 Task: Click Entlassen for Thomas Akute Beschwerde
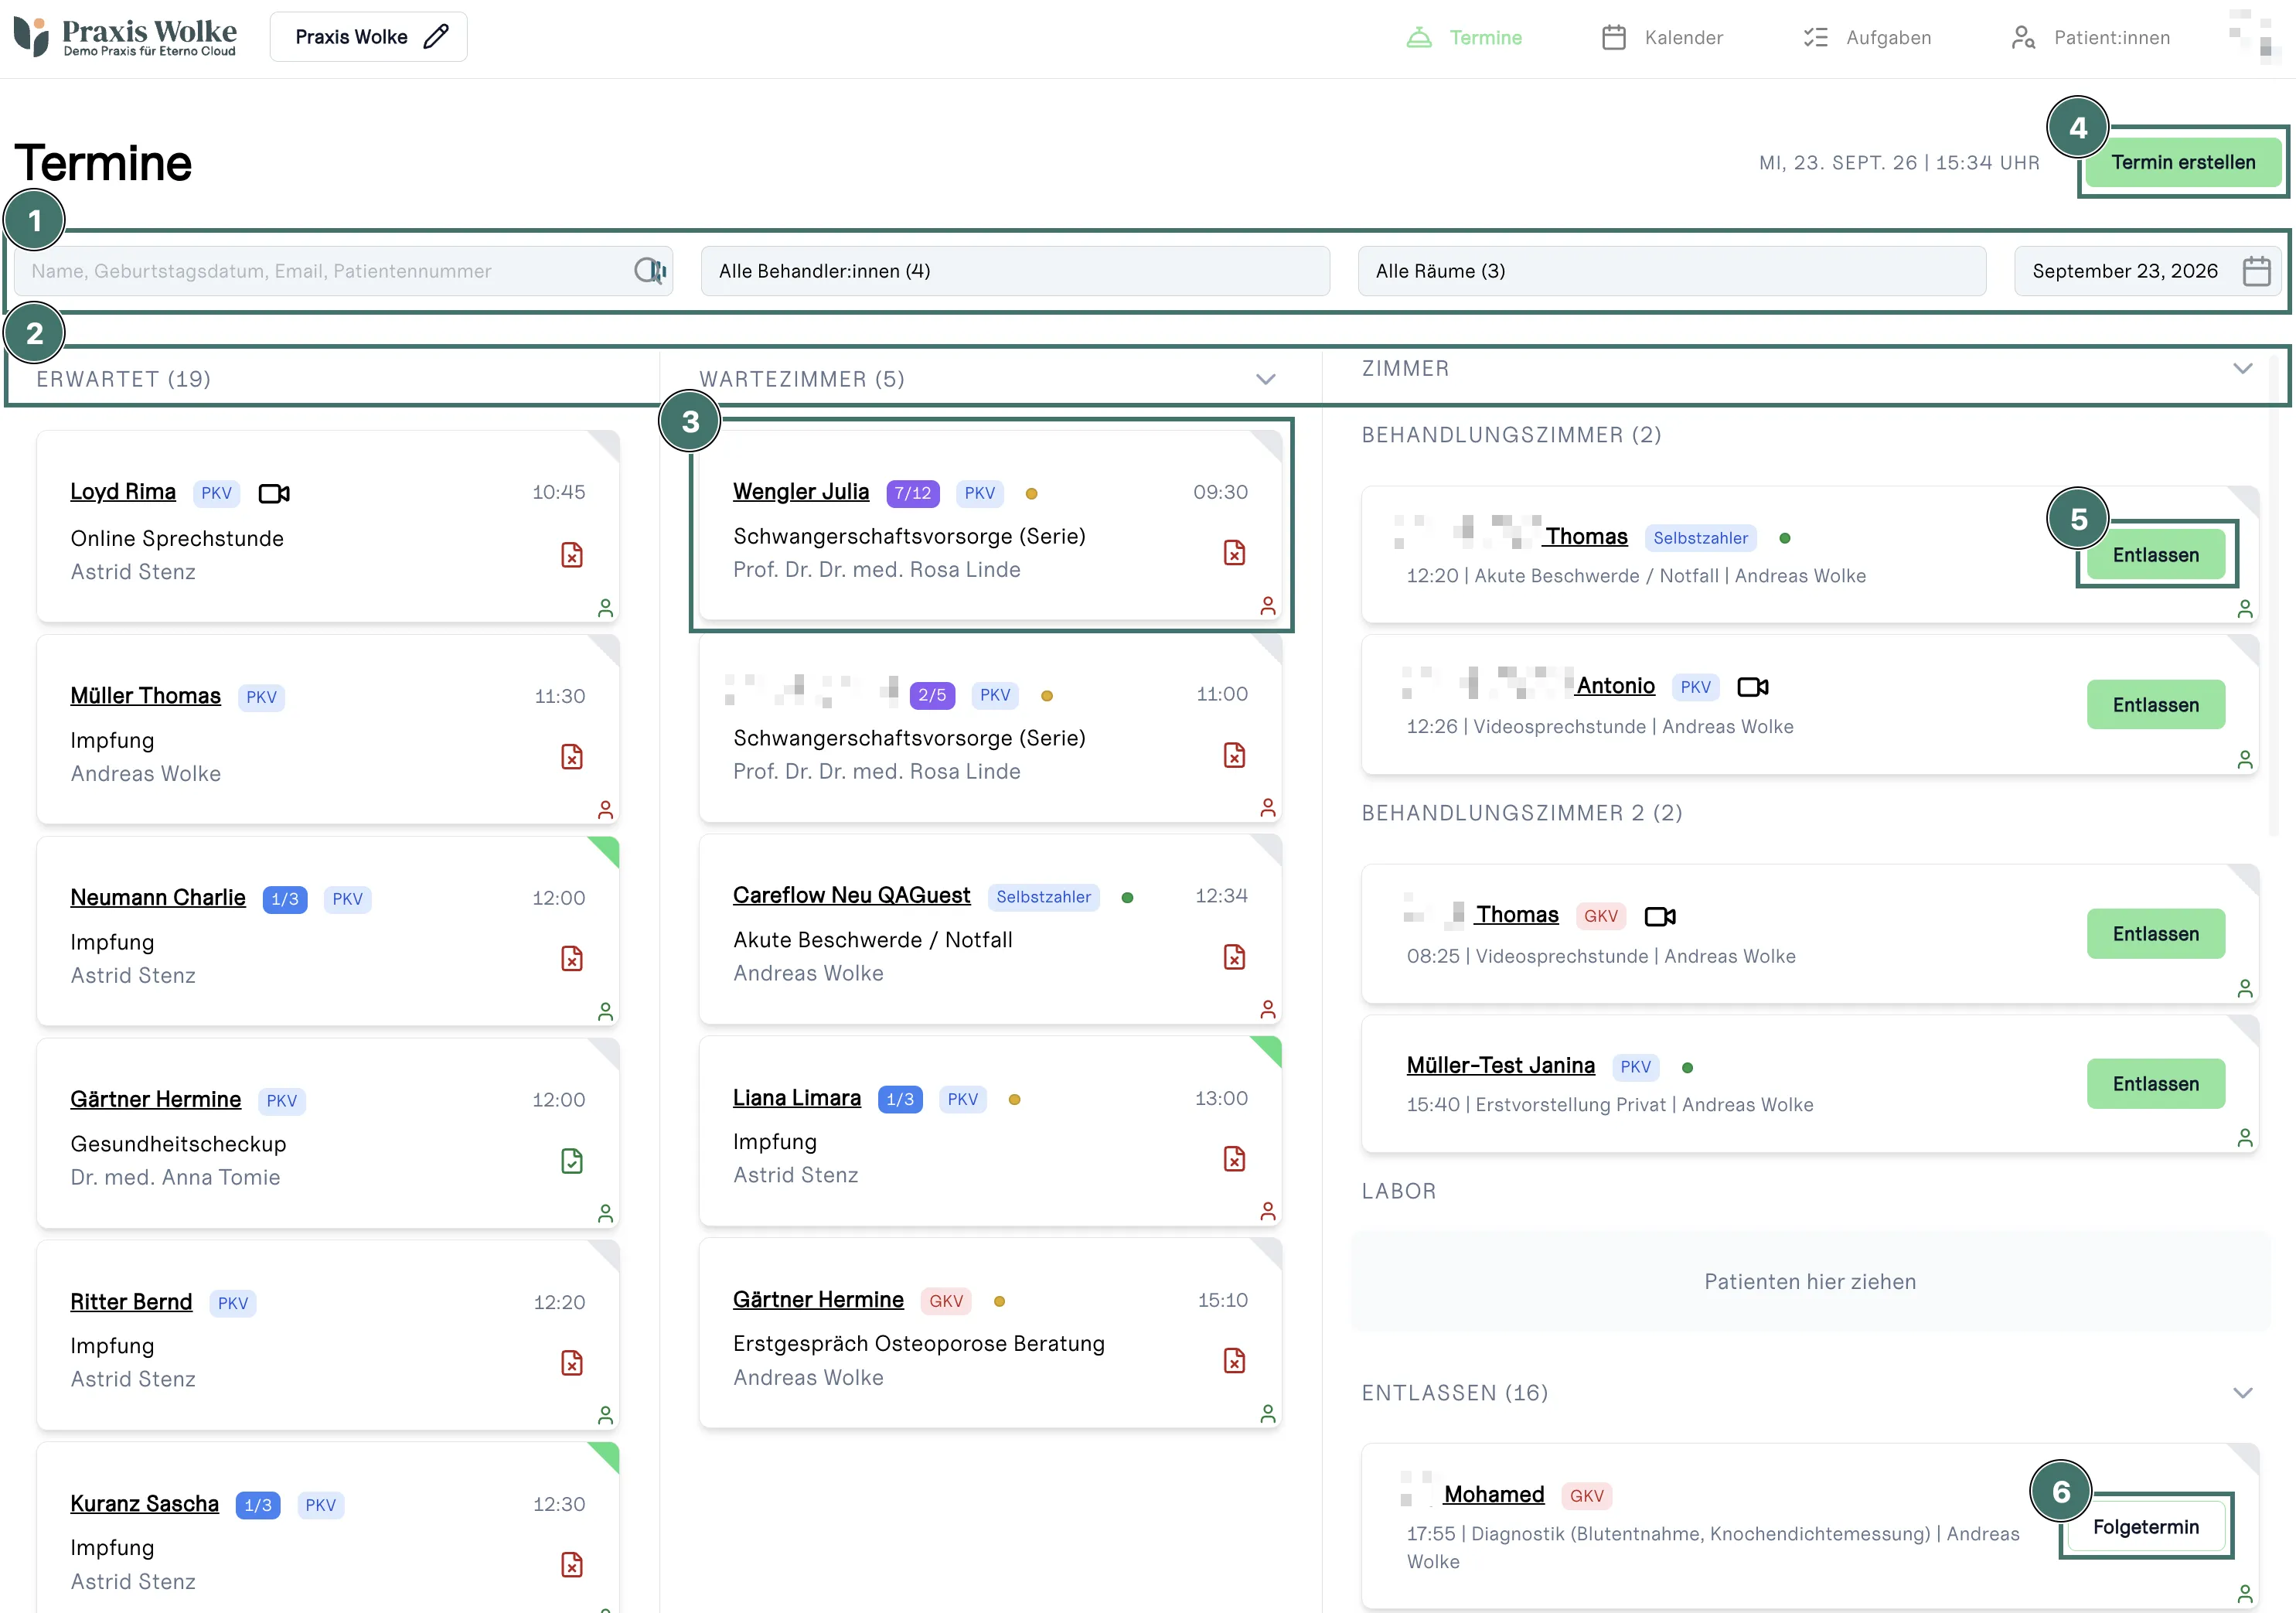[2156, 555]
